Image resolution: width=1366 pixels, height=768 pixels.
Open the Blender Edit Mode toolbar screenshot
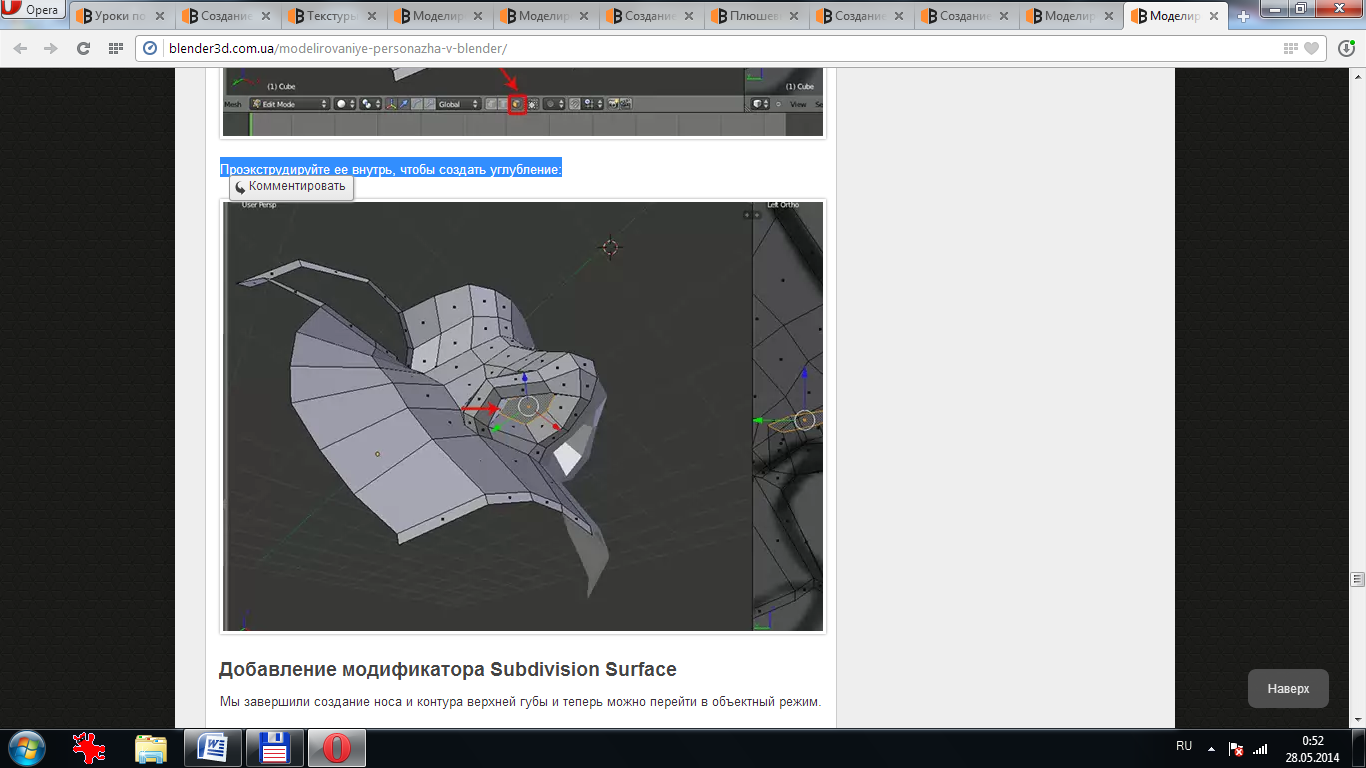tap(523, 103)
